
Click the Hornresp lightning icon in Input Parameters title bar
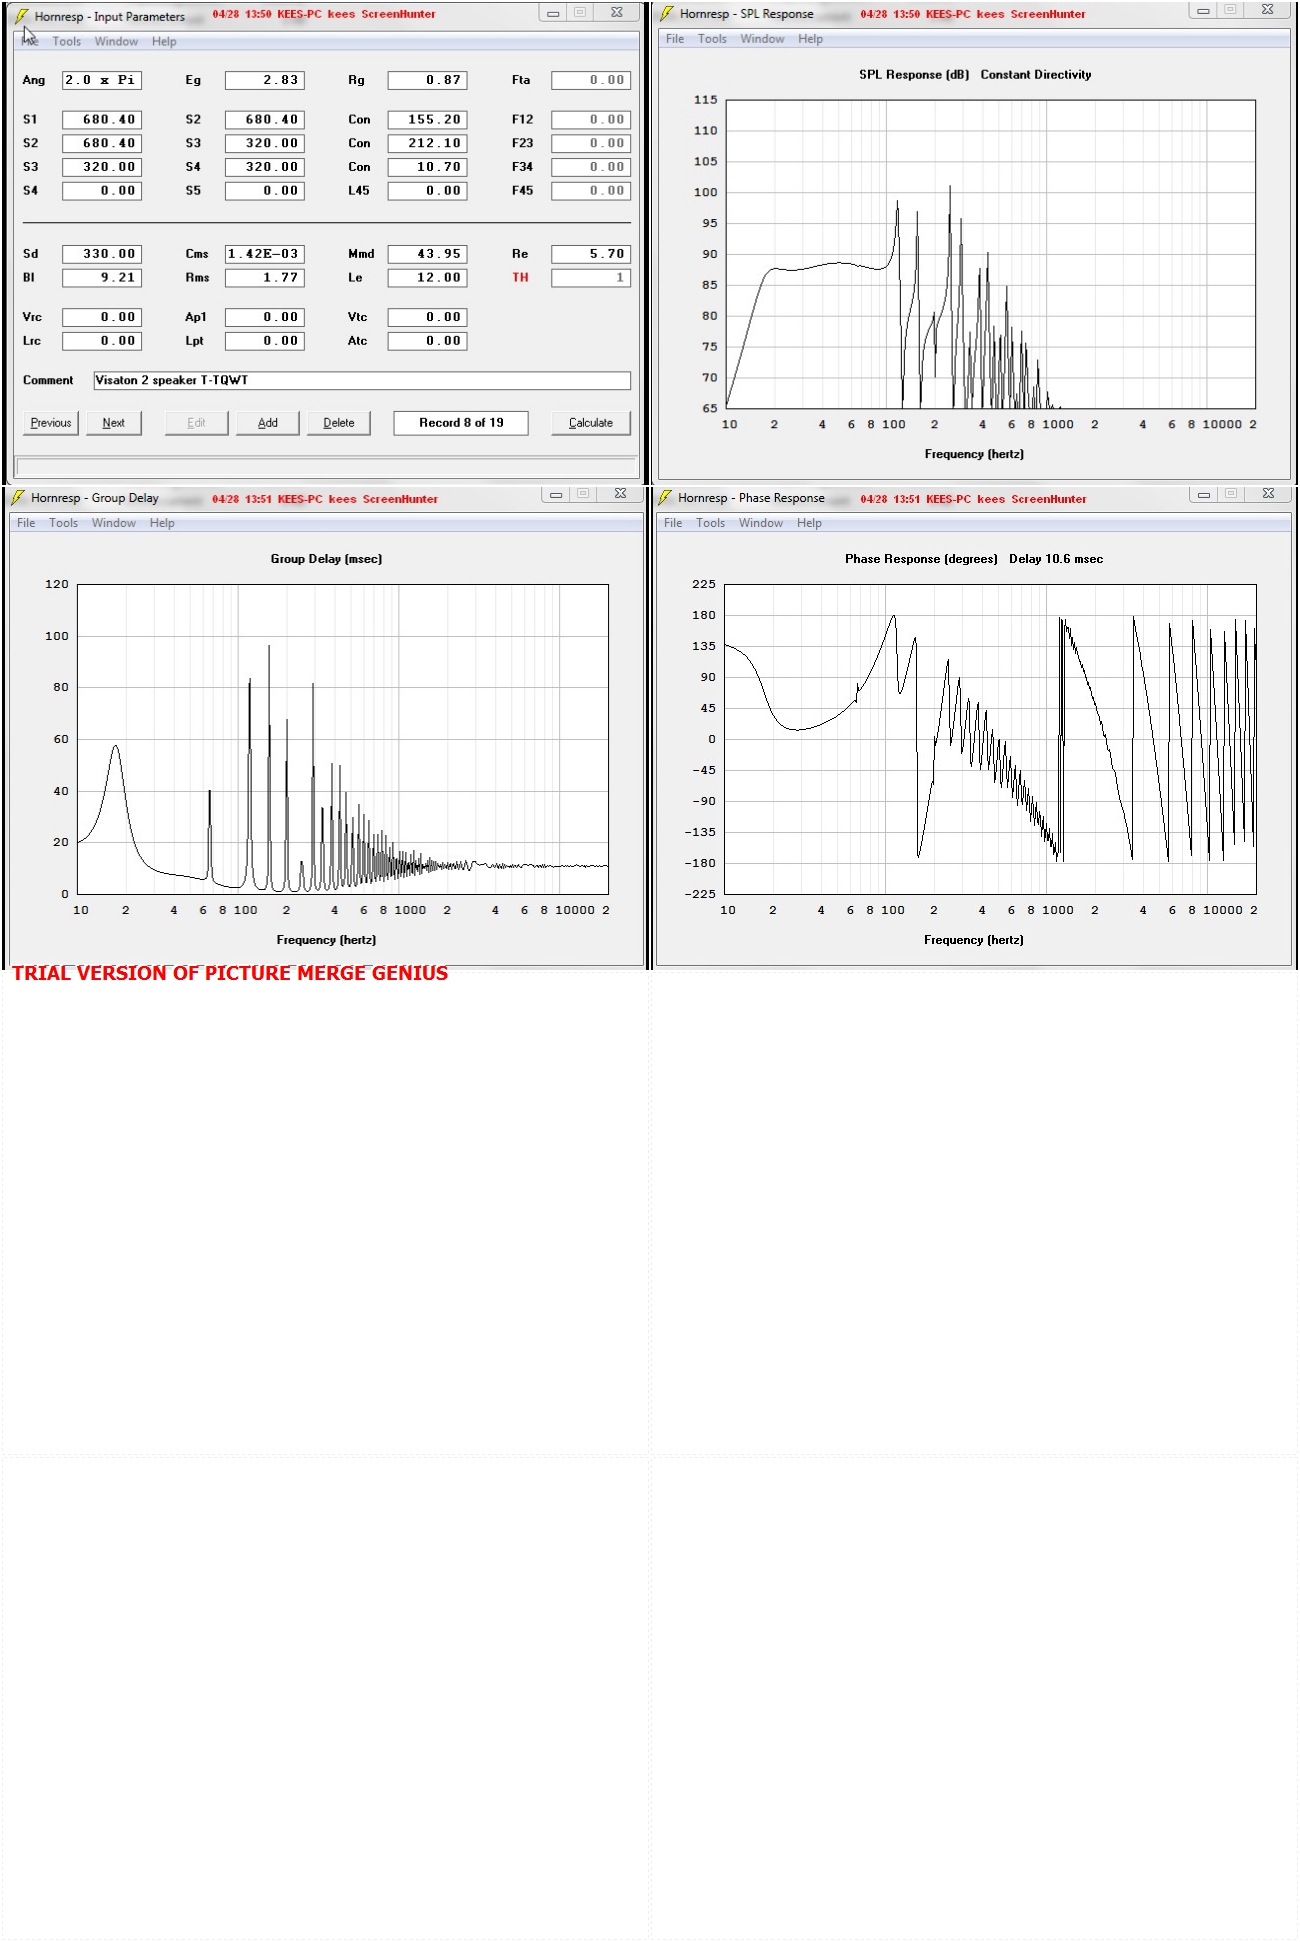point(21,16)
